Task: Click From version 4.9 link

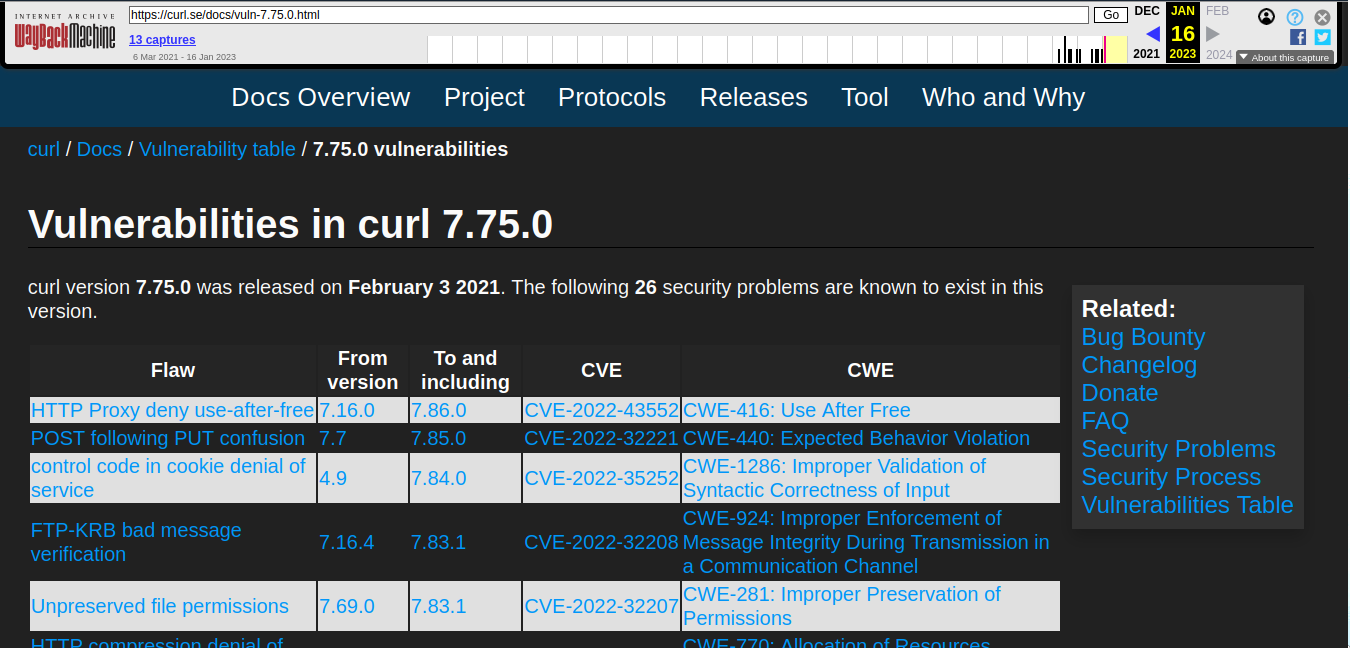Action: (x=333, y=478)
